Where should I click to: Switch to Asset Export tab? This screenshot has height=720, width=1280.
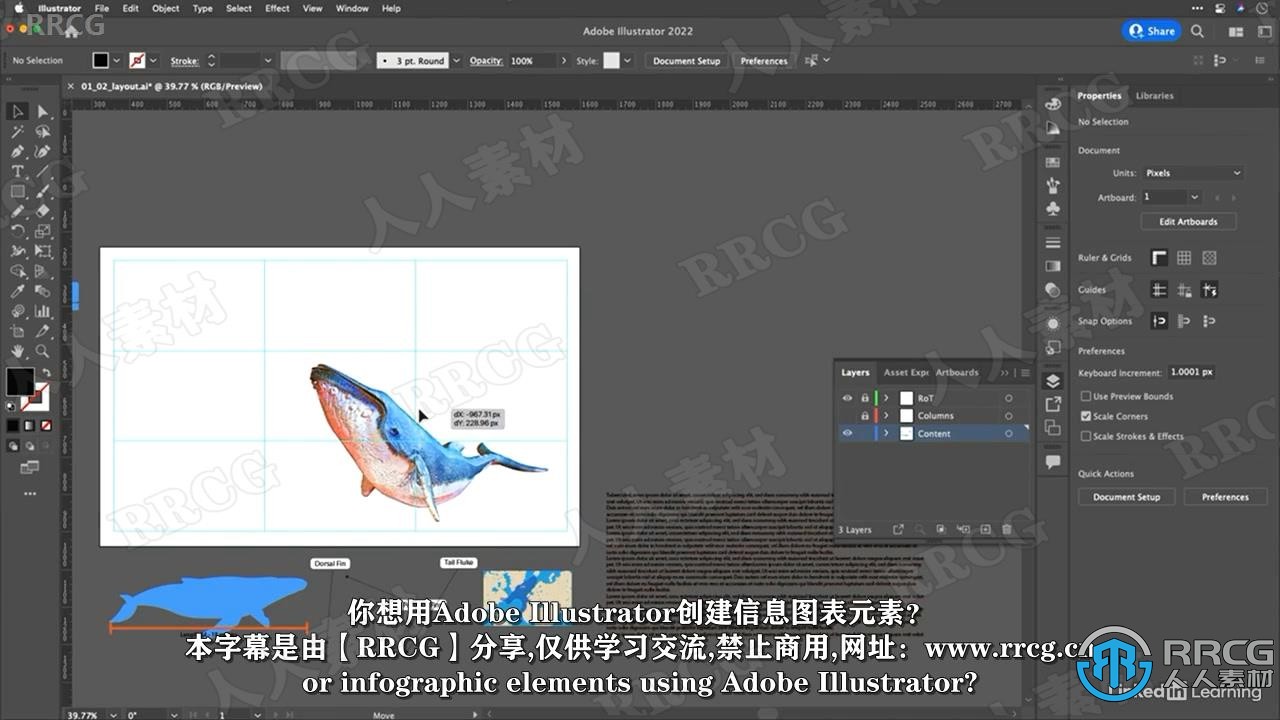[x=906, y=373]
